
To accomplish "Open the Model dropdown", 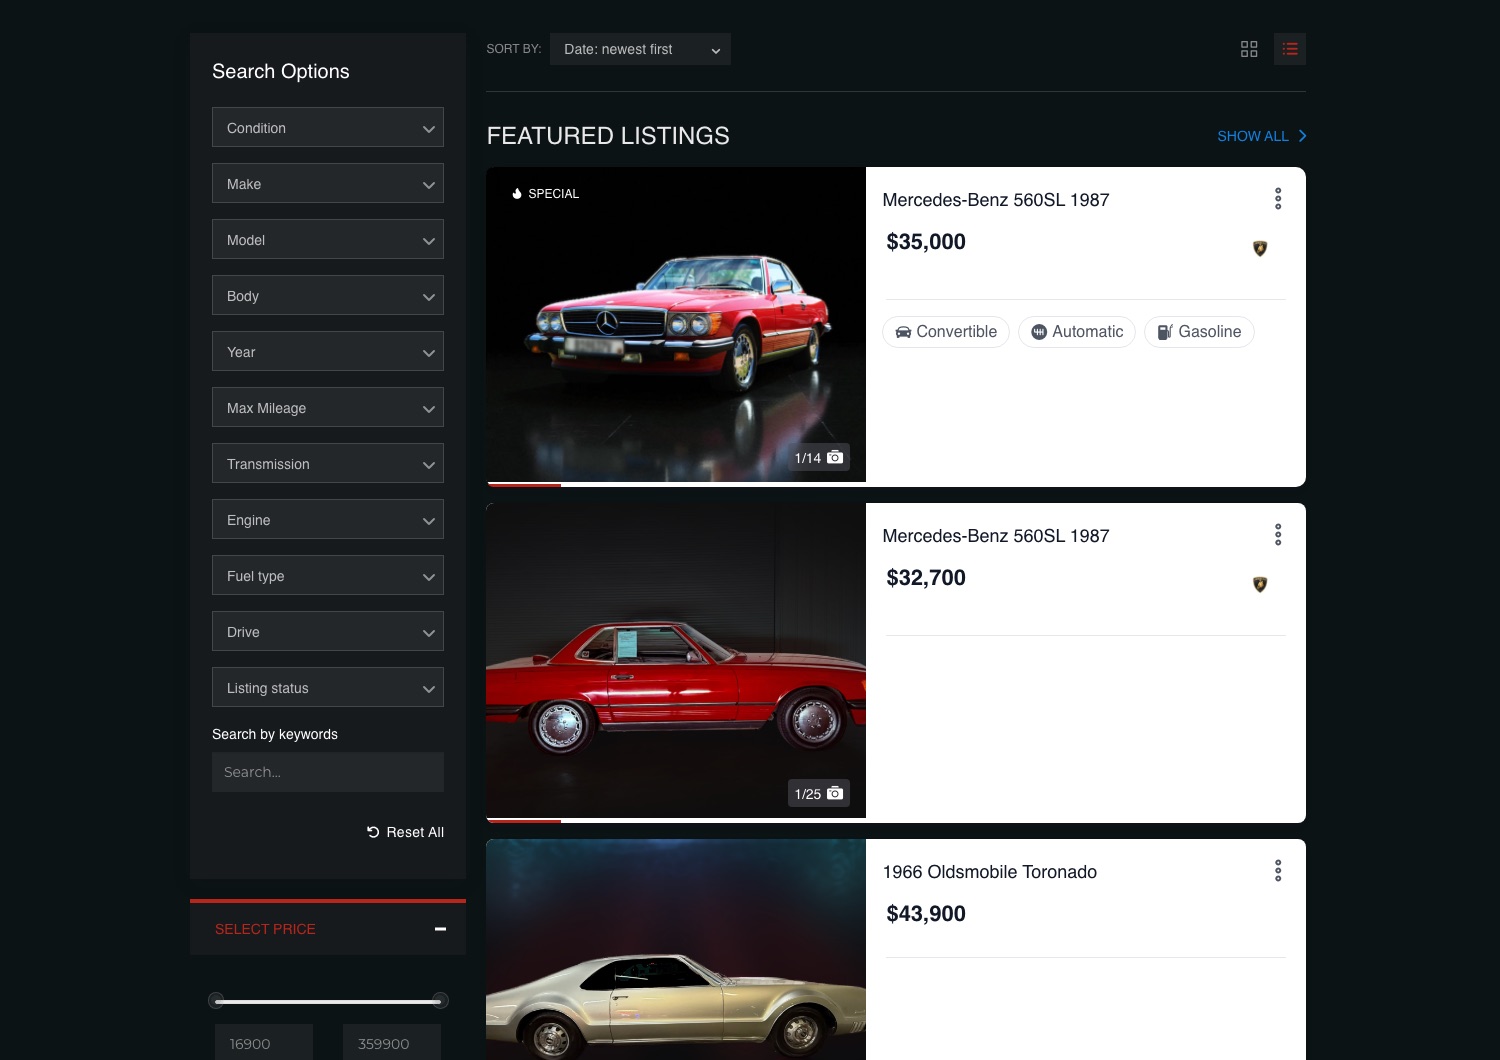I will tap(328, 240).
